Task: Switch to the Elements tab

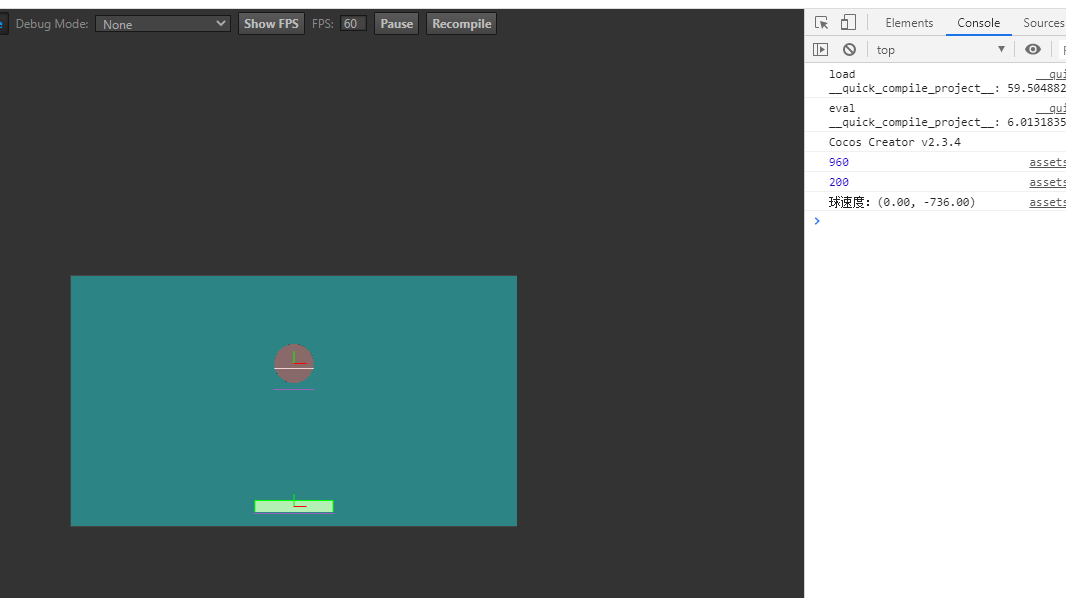Action: pyautogui.click(x=909, y=22)
